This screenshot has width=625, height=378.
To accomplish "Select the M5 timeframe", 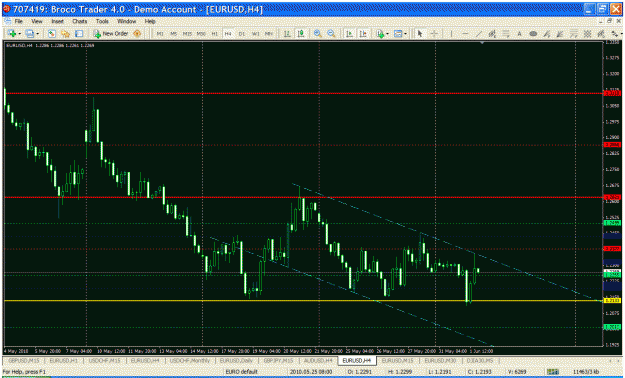I will coord(174,34).
